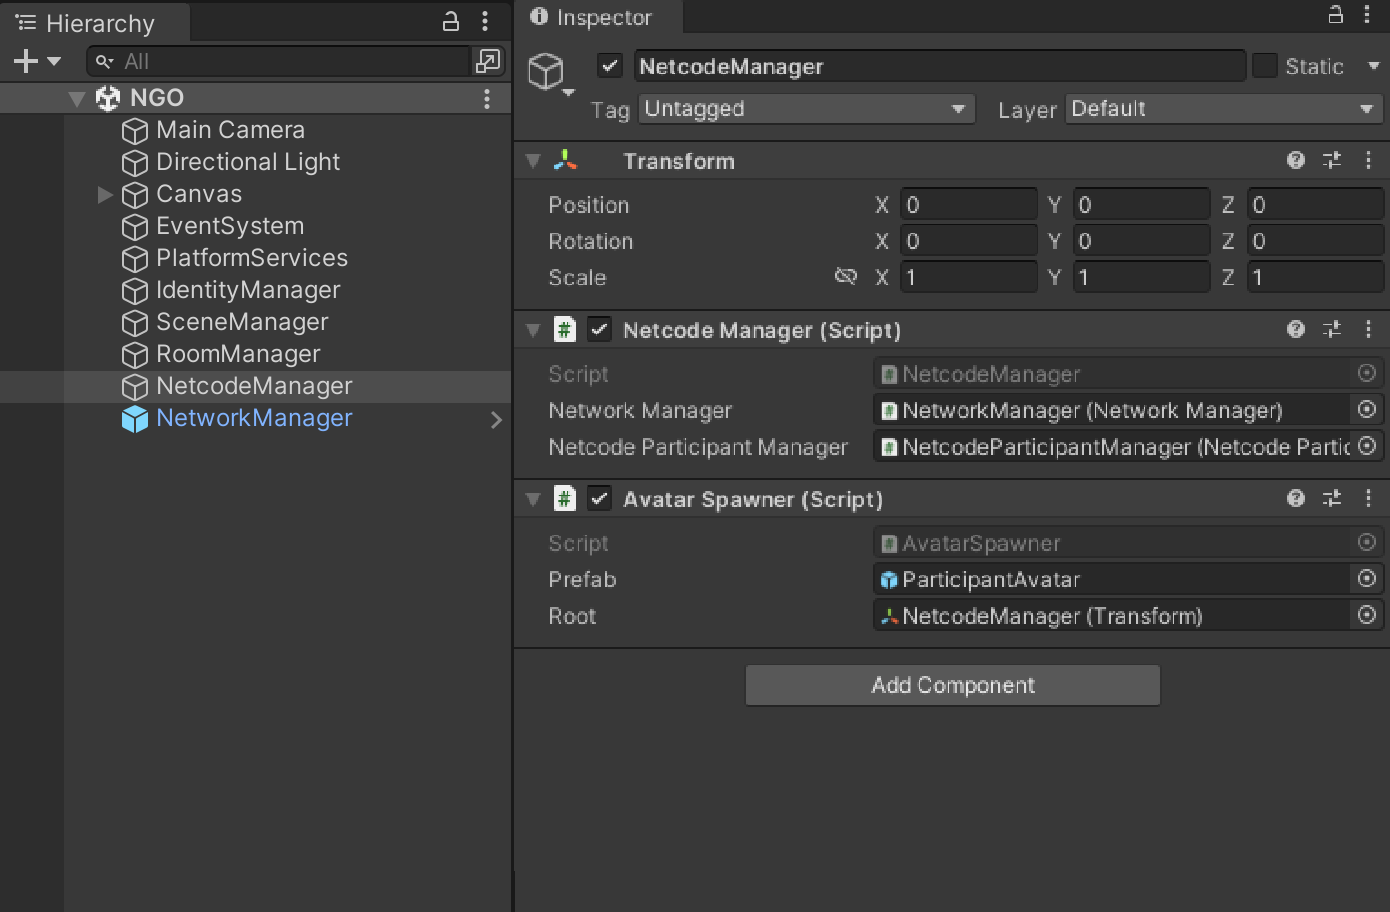Image resolution: width=1390 pixels, height=912 pixels.
Task: Open the NGO scene options menu
Action: point(487,98)
